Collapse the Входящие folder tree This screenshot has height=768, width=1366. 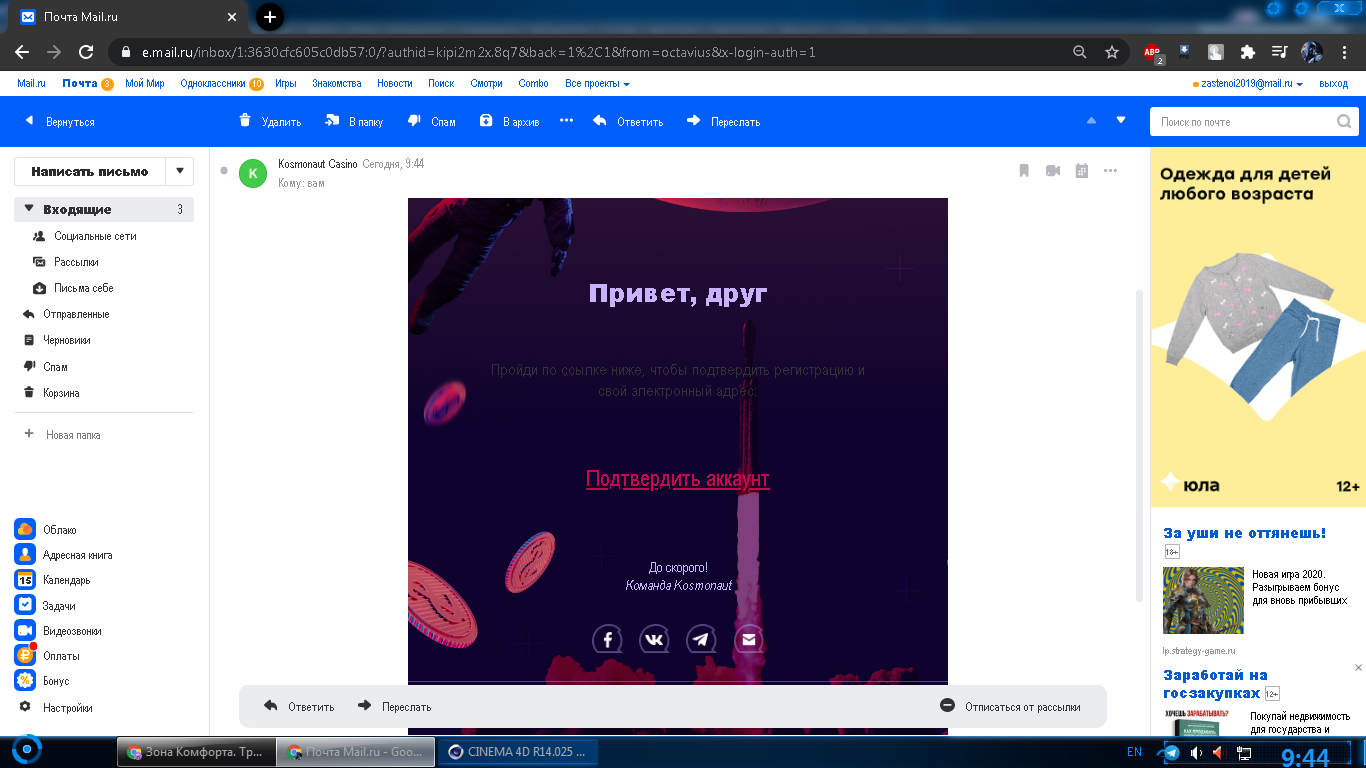[x=29, y=209]
